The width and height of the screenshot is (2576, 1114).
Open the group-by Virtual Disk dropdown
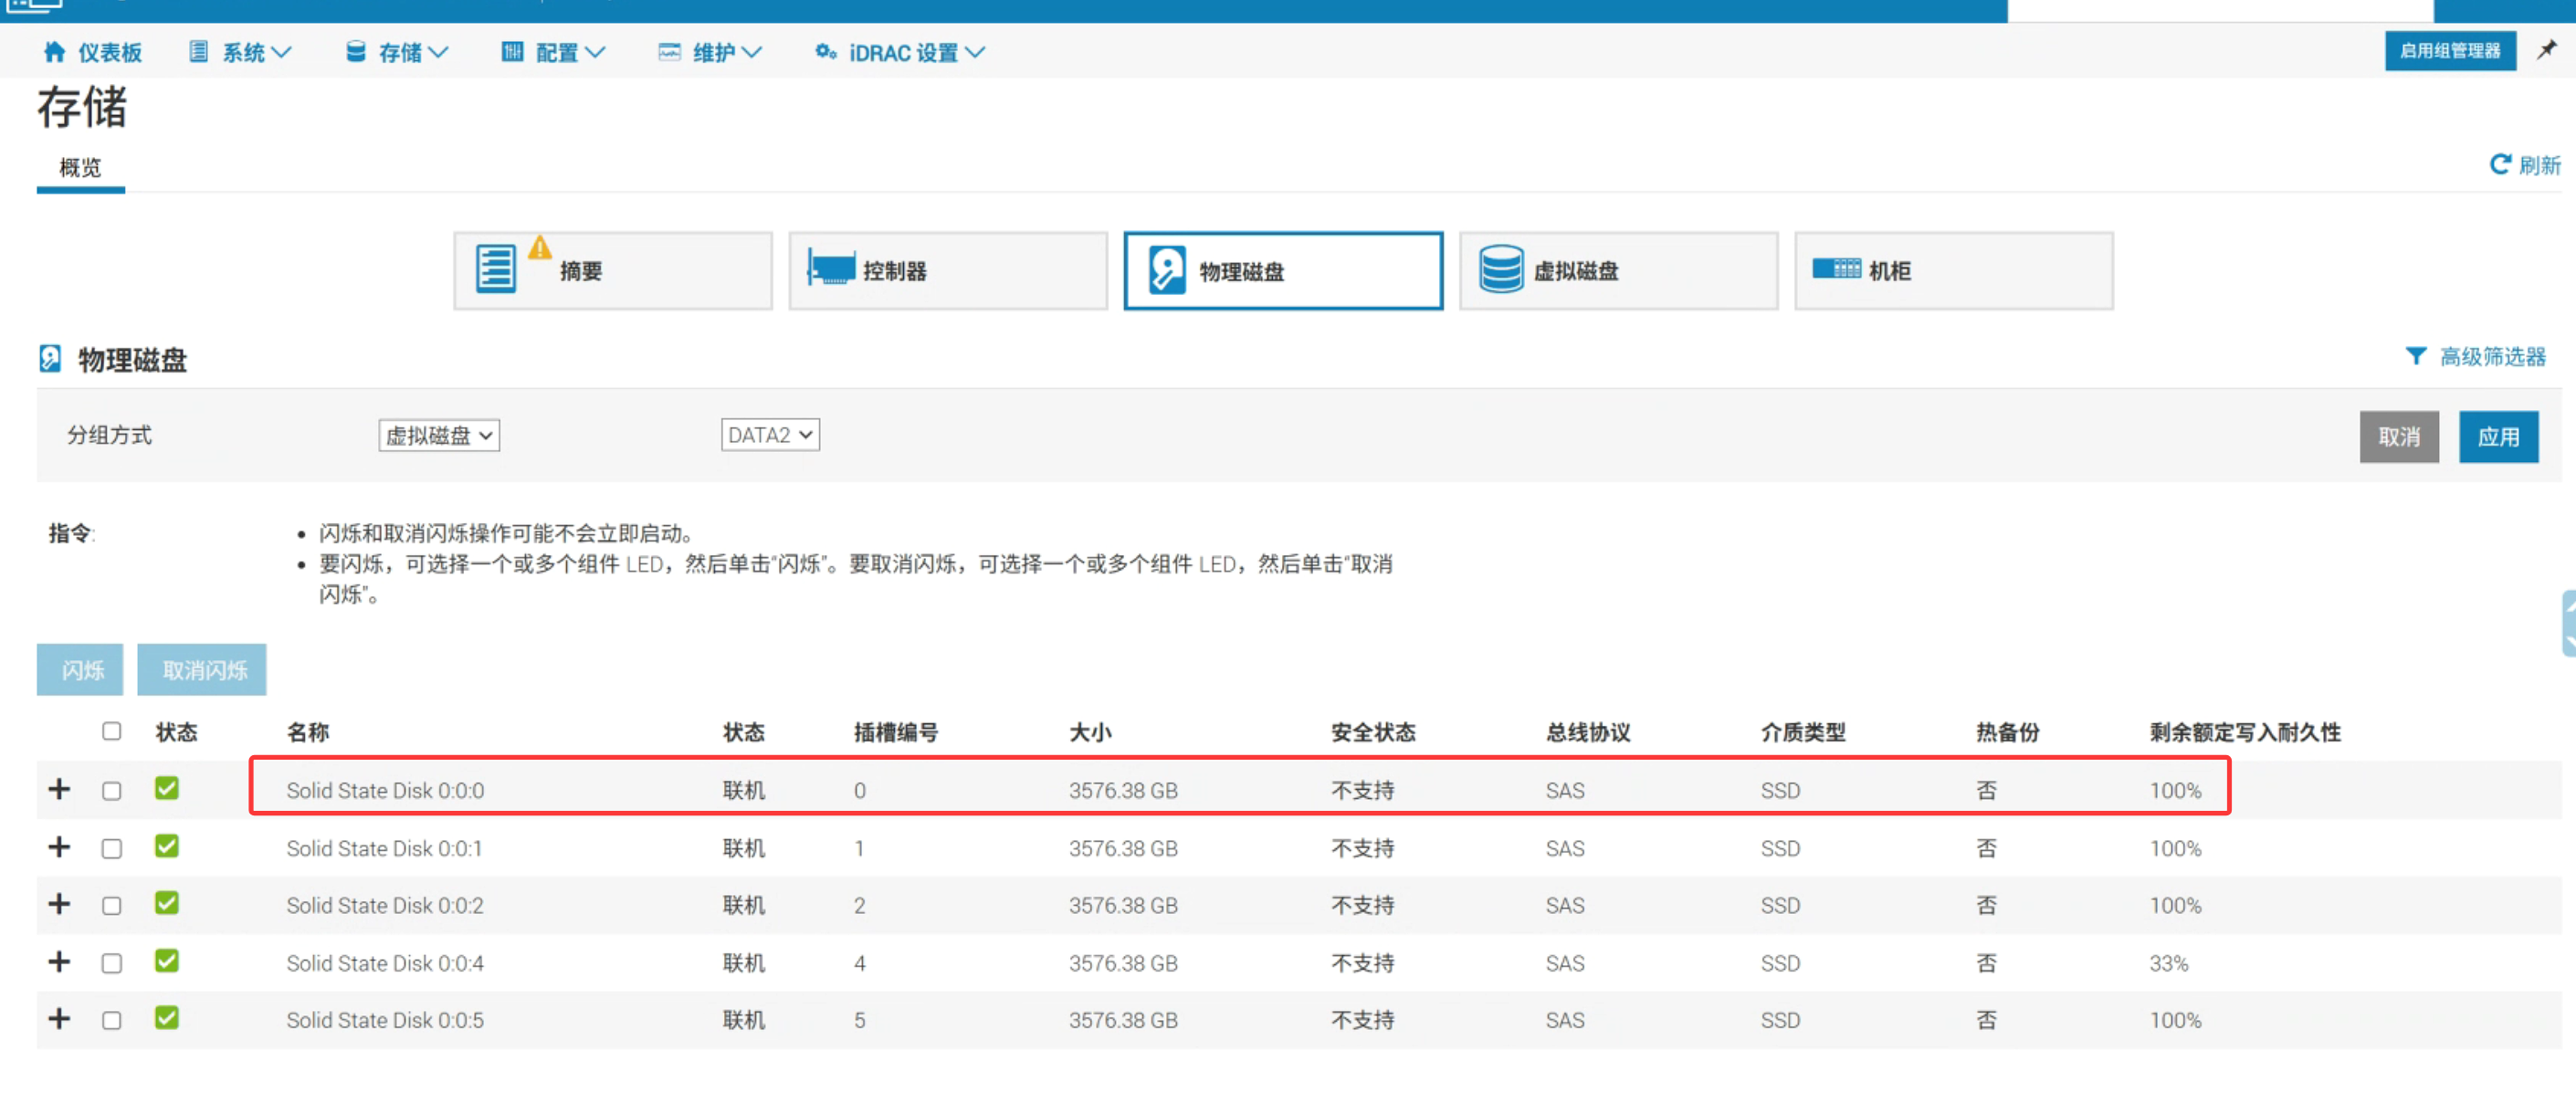point(439,435)
